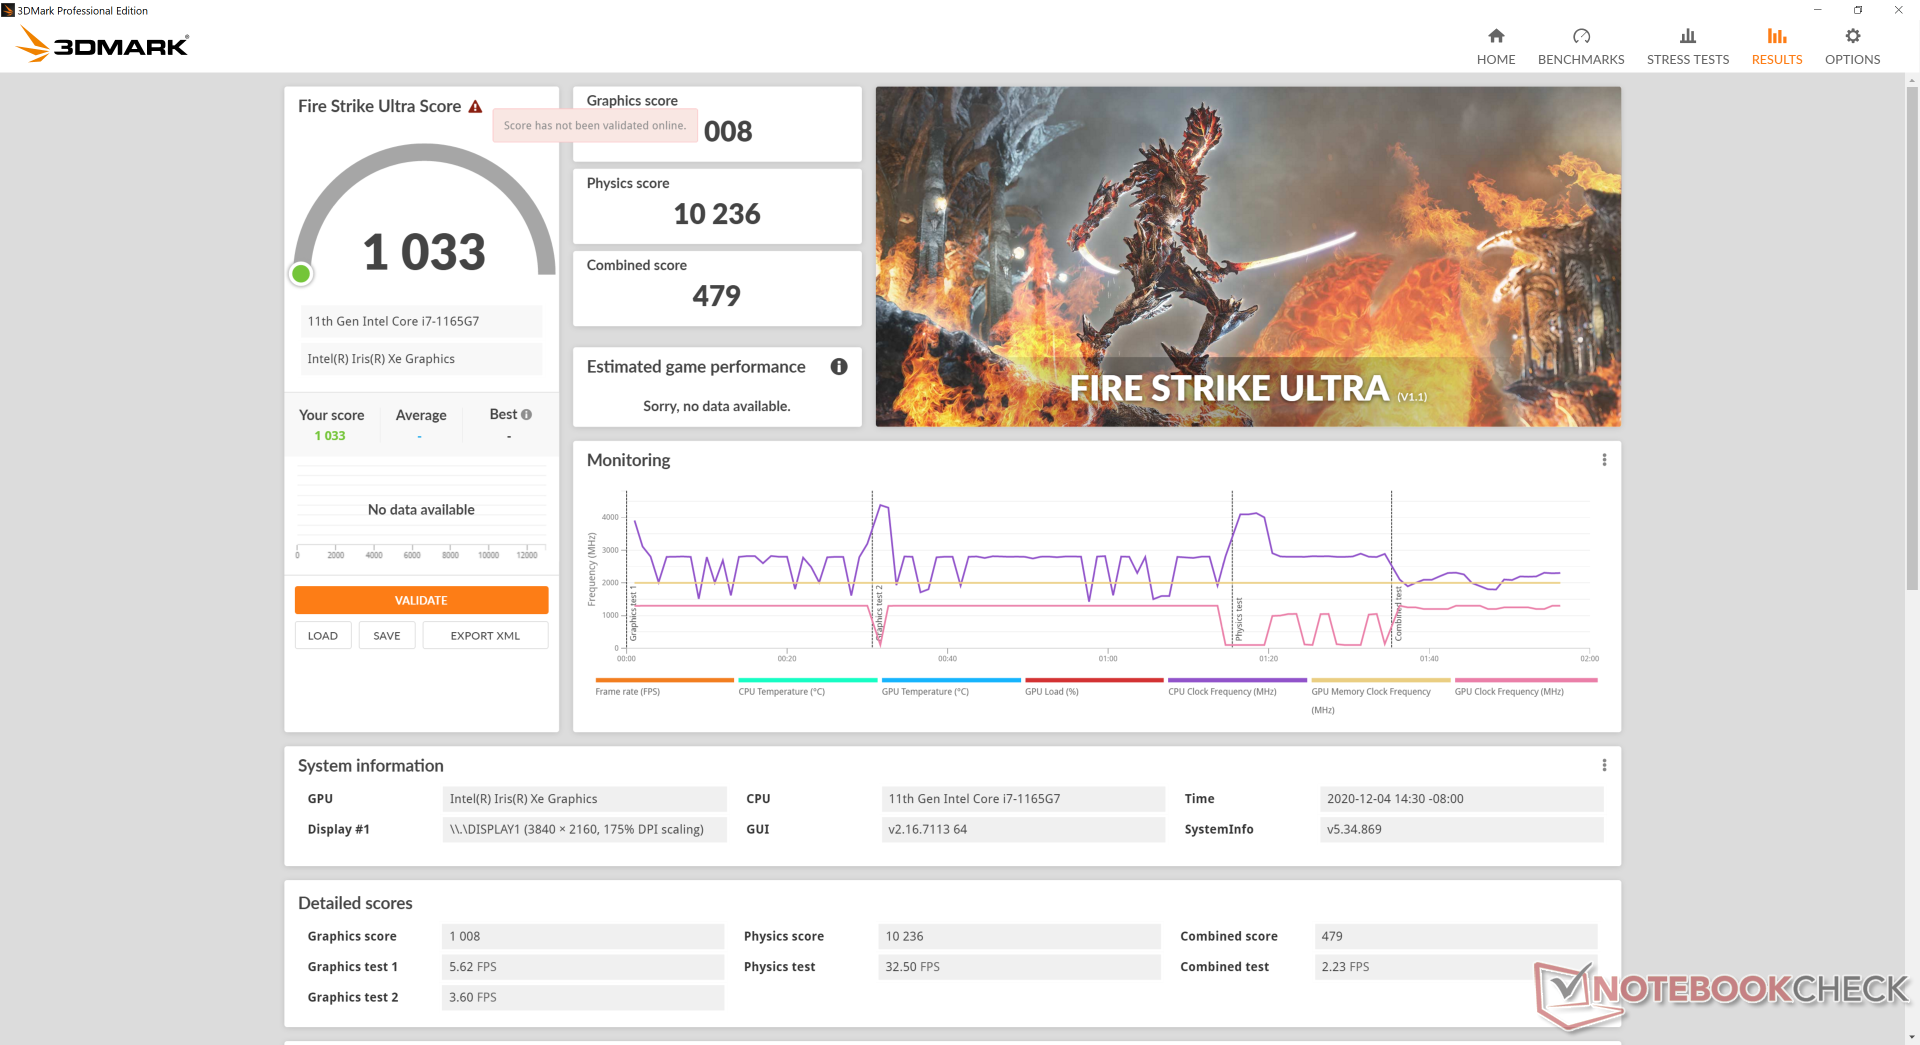Open the Monitoring panel three-dot menu
Viewport: 1920px width, 1045px height.
1604,460
